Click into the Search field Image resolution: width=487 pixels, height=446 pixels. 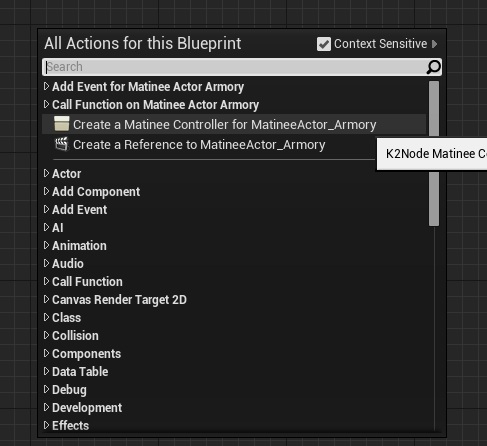235,67
